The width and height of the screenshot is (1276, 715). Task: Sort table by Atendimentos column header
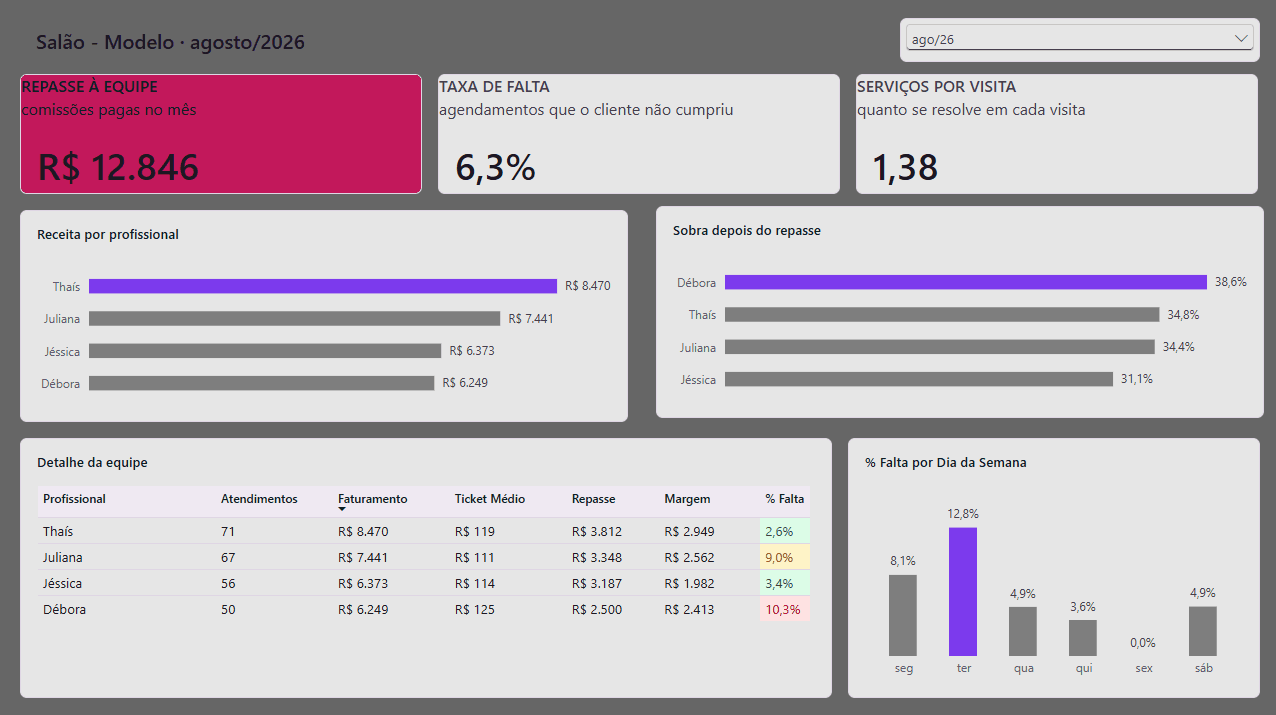click(x=259, y=499)
